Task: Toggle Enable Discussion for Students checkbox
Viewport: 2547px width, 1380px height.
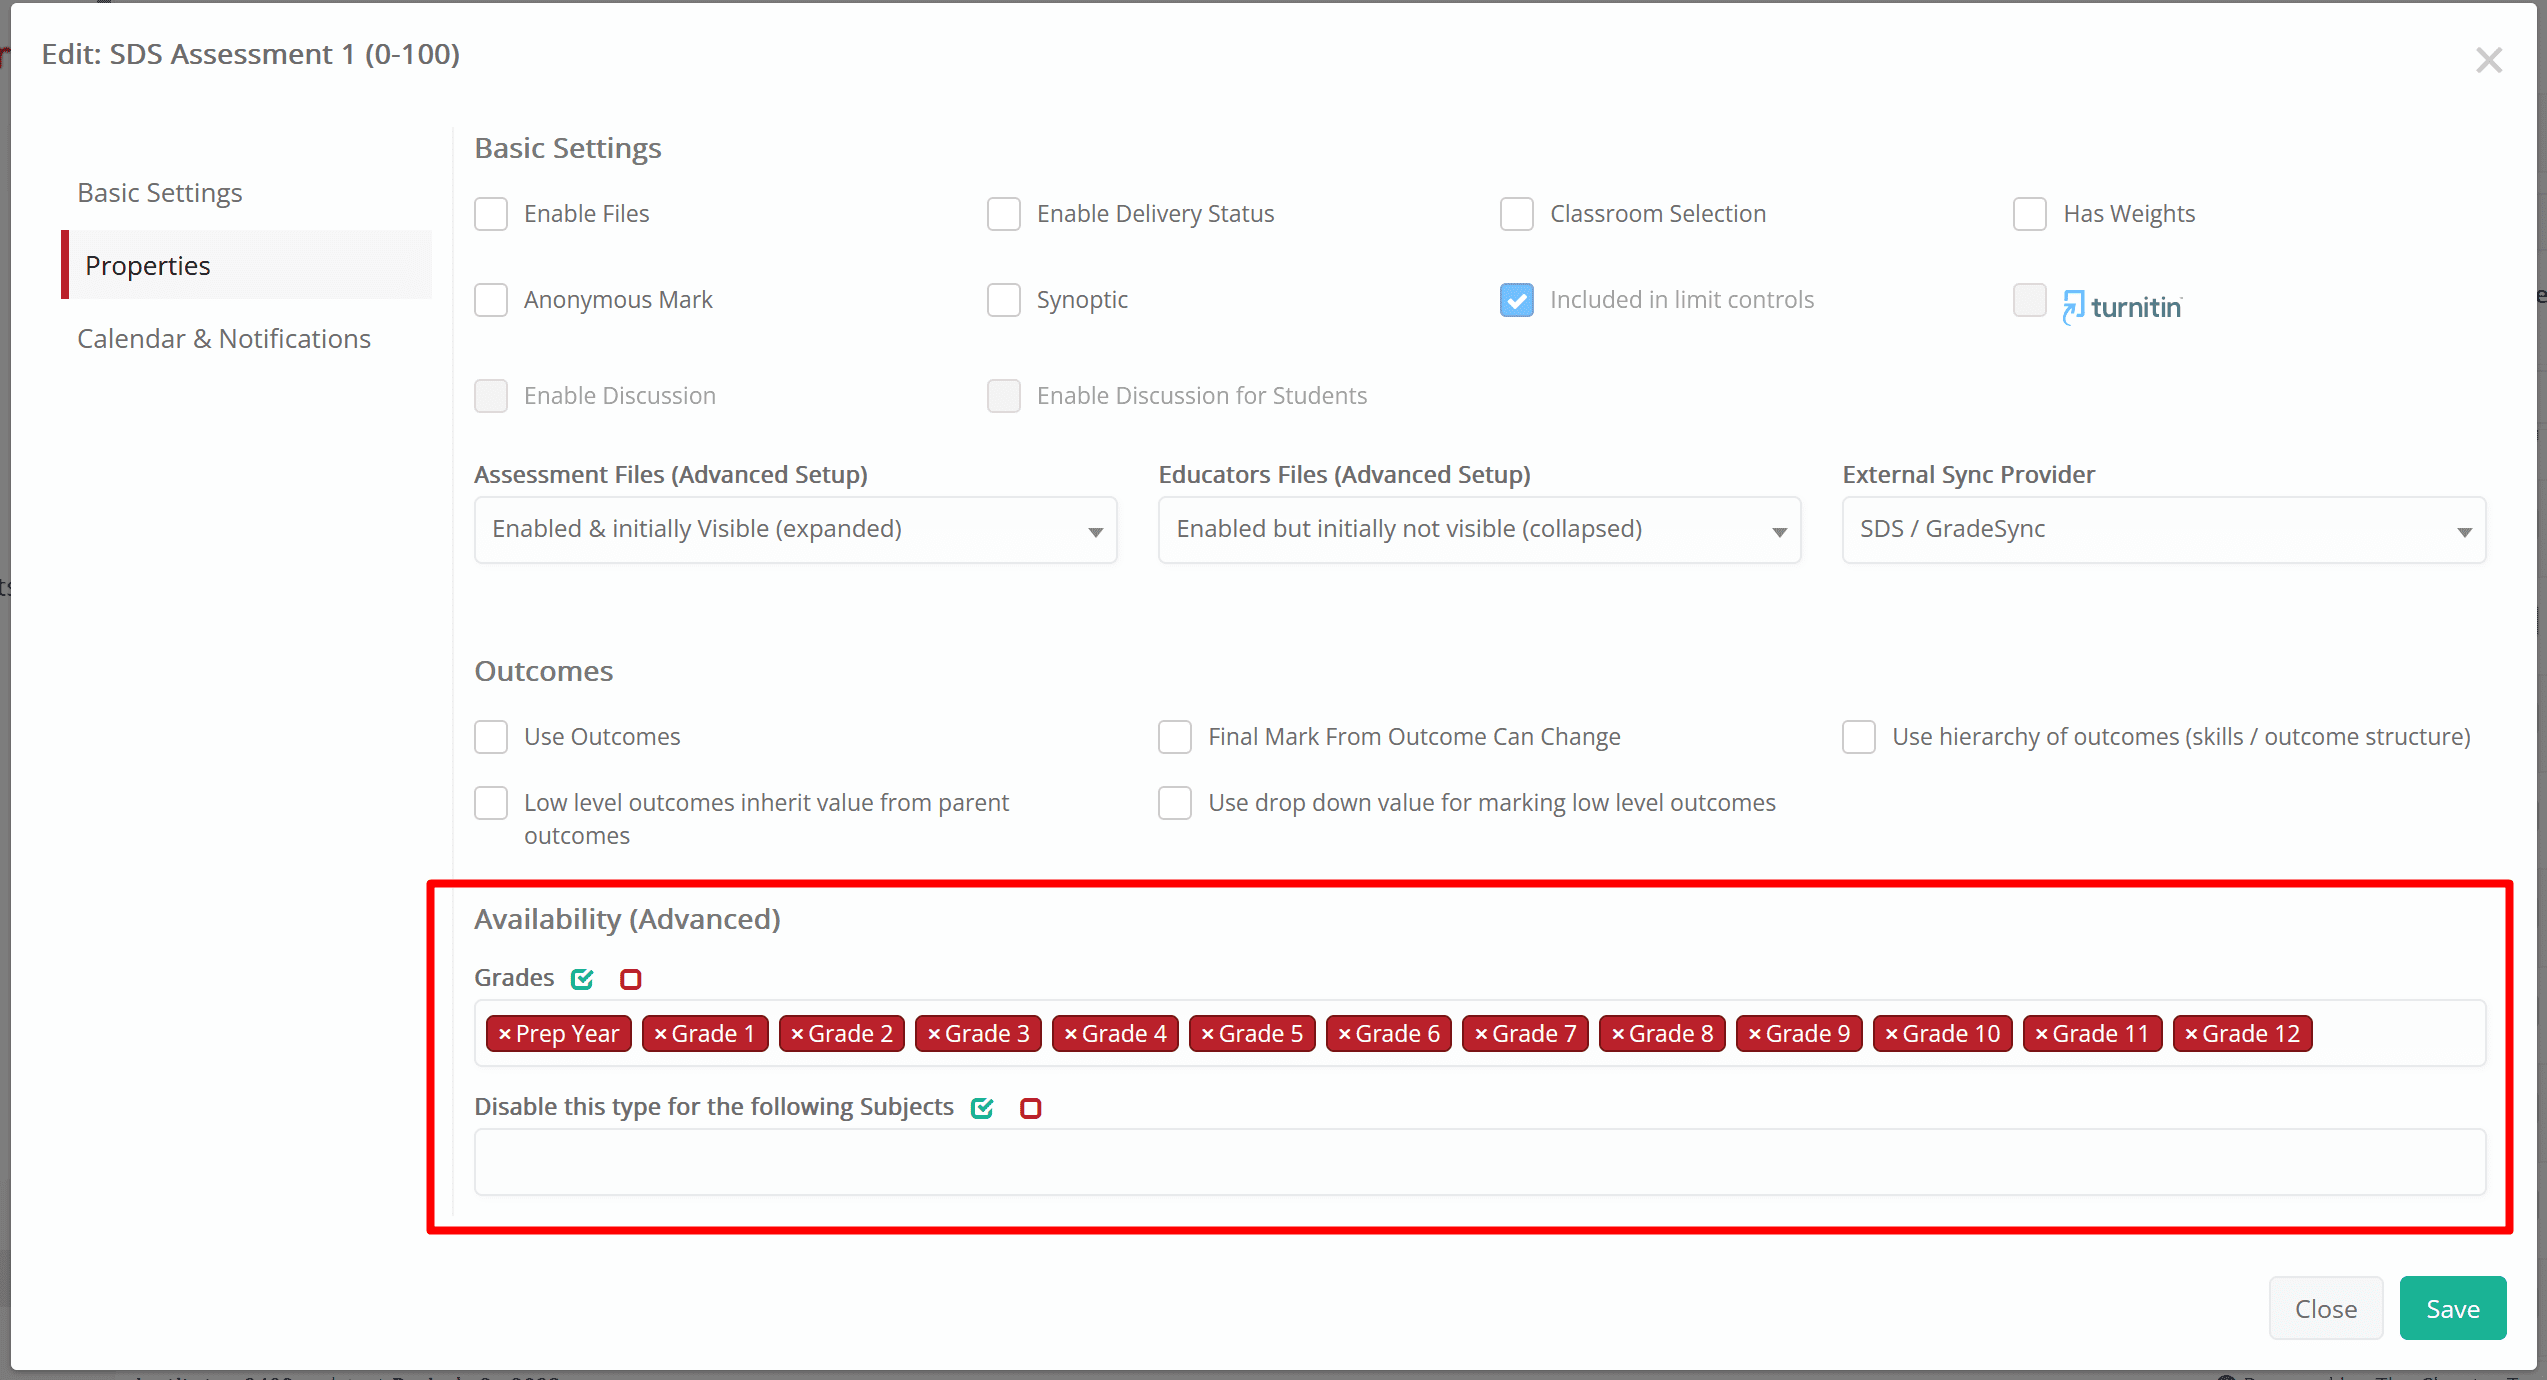Action: click(1004, 396)
